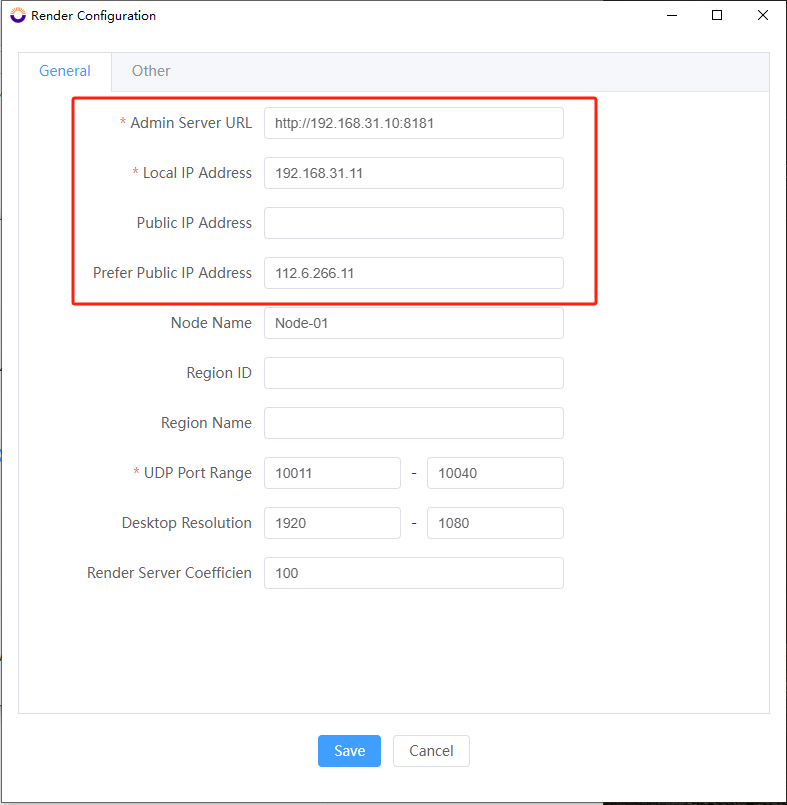
Task: Focus the Render Server Coefficient field
Action: tap(413, 573)
